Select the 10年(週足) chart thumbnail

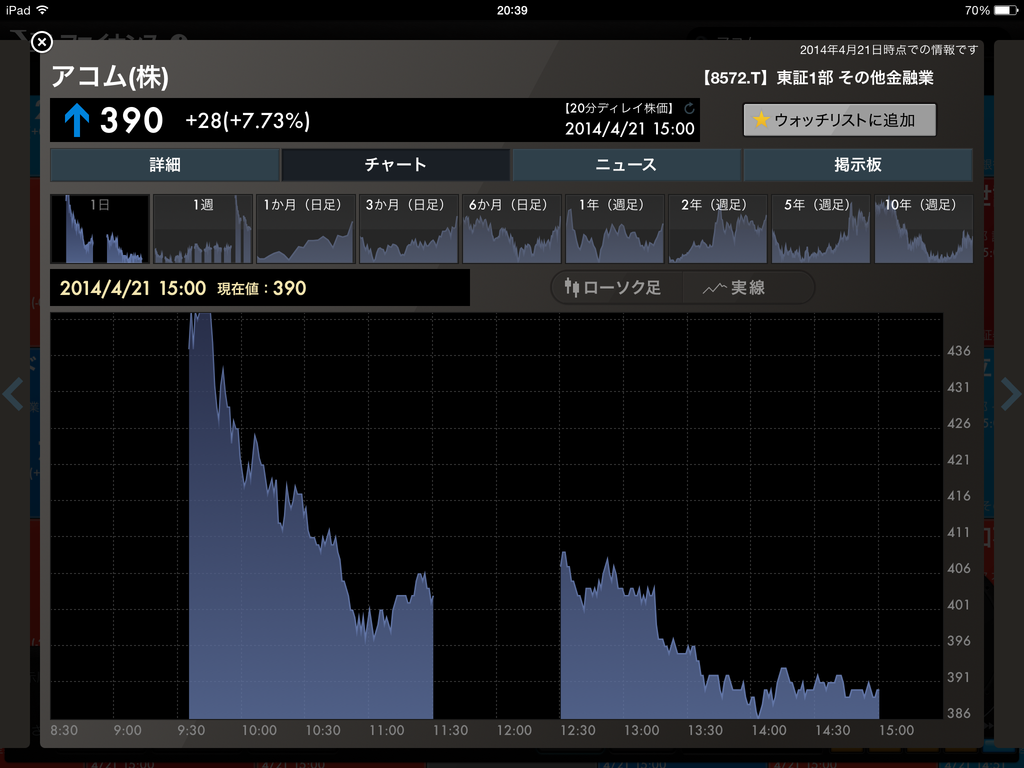[x=924, y=229]
